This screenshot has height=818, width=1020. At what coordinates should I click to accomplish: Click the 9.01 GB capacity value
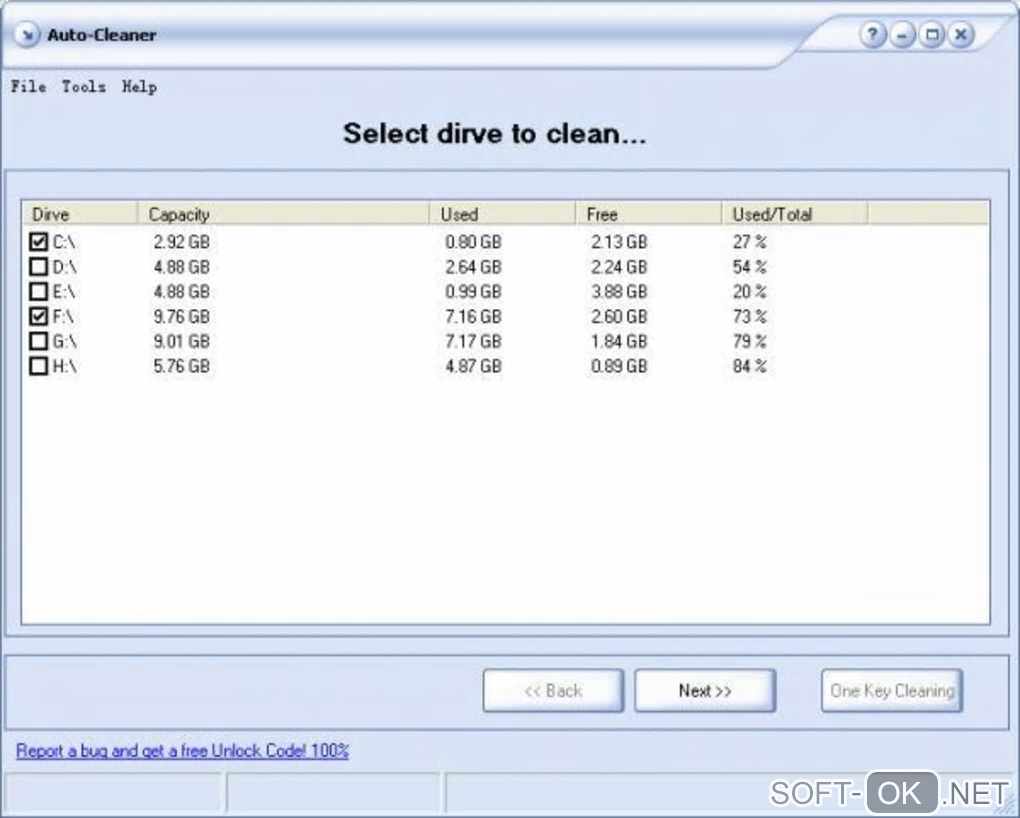click(x=181, y=341)
